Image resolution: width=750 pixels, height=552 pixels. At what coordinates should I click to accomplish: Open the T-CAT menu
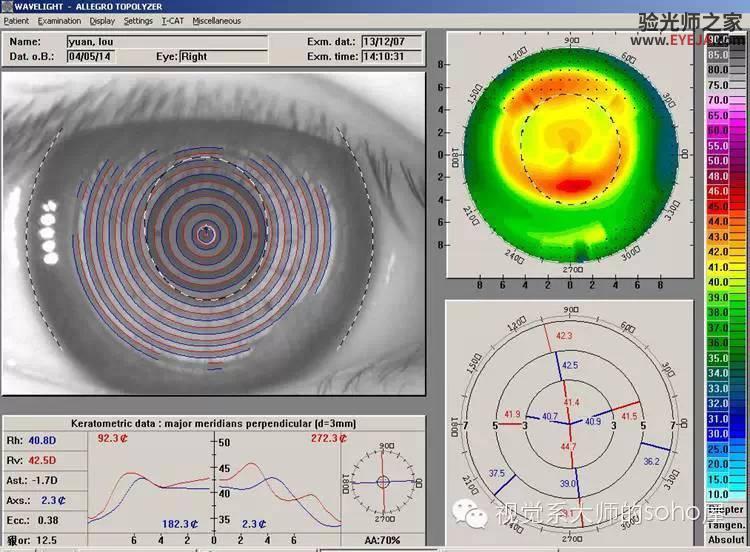172,21
